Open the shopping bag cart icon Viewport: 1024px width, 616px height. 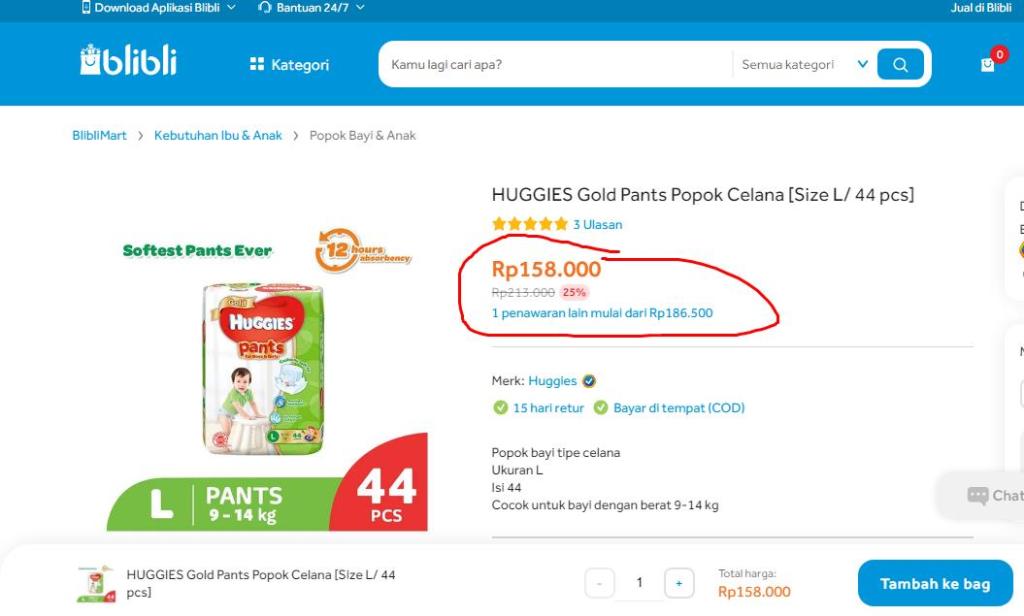(x=988, y=65)
